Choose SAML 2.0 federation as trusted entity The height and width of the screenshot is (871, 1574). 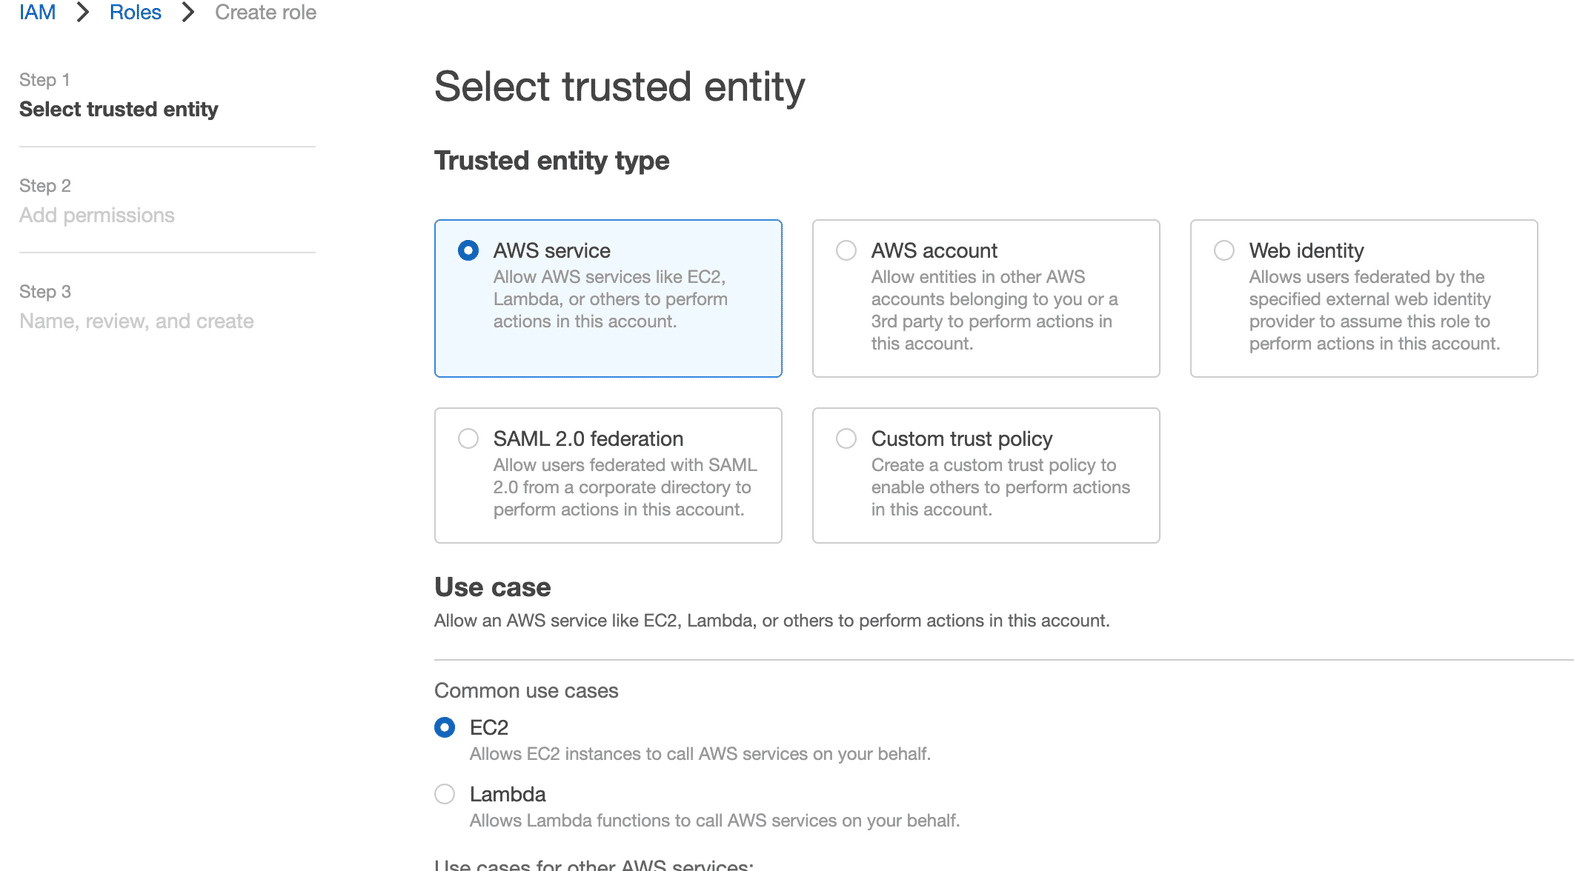(x=467, y=438)
